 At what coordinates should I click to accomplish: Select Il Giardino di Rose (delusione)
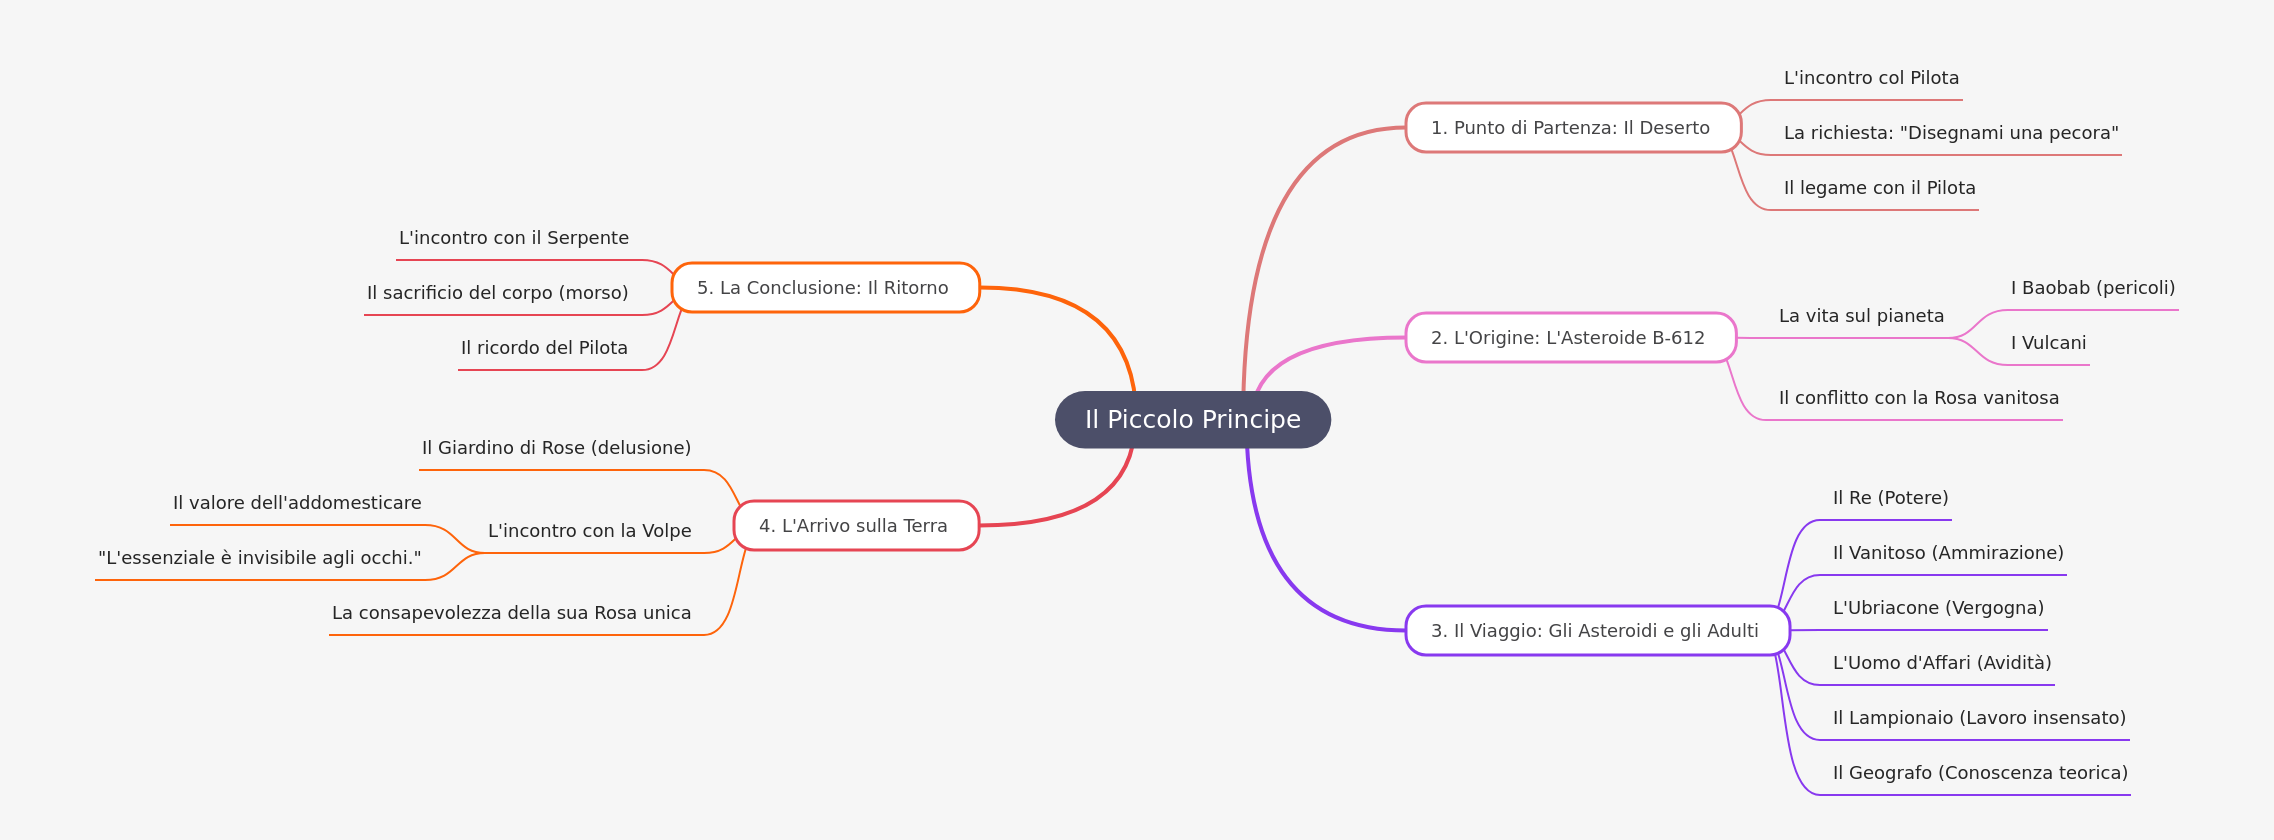556,448
